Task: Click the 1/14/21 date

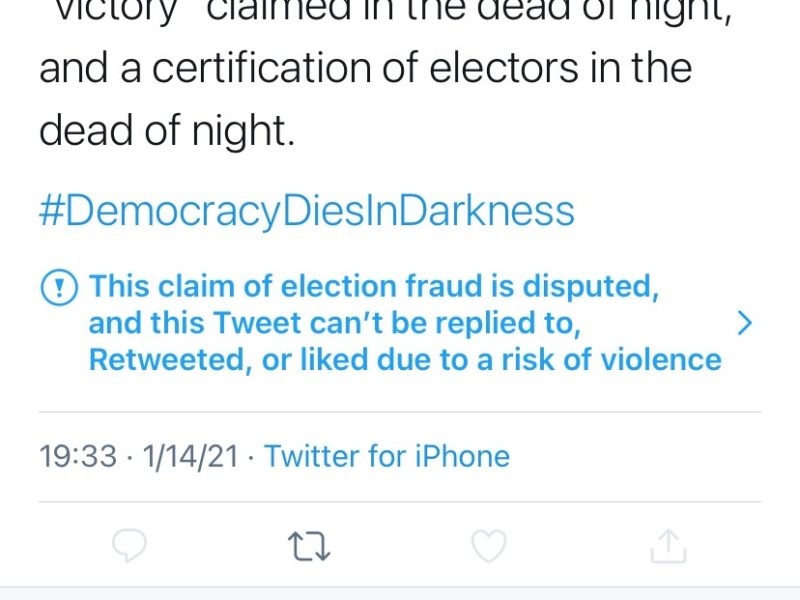Action: coord(191,457)
